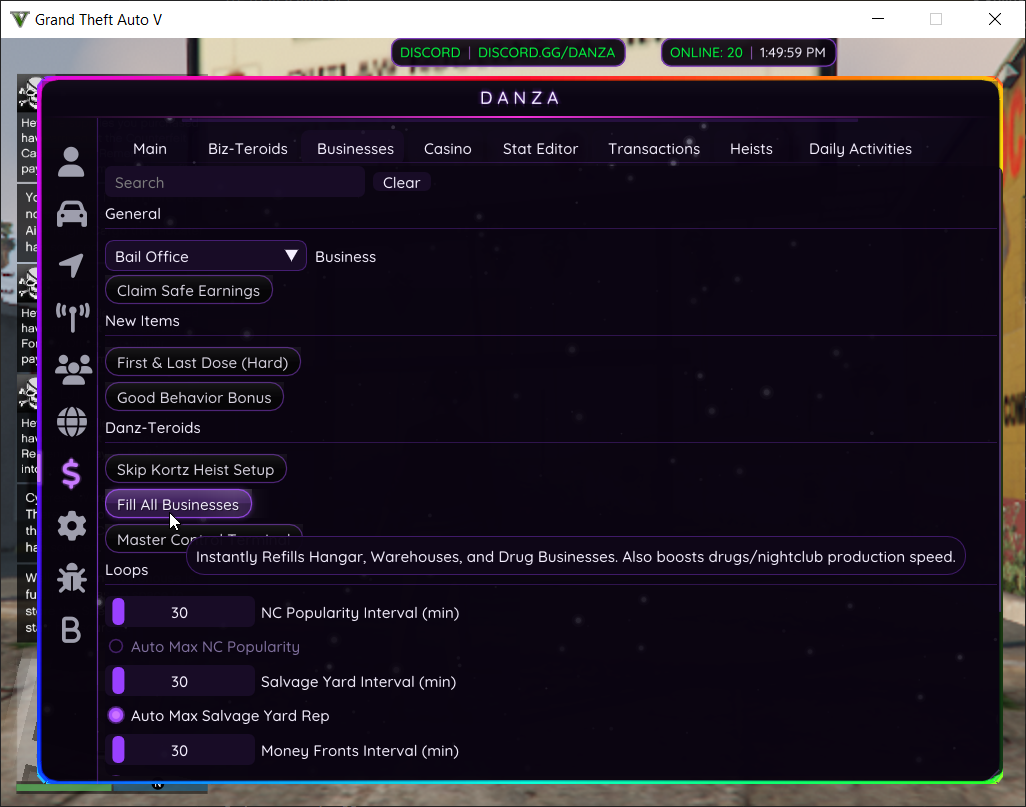Click Claim Safe Earnings button
The width and height of the screenshot is (1026, 807).
[188, 291]
